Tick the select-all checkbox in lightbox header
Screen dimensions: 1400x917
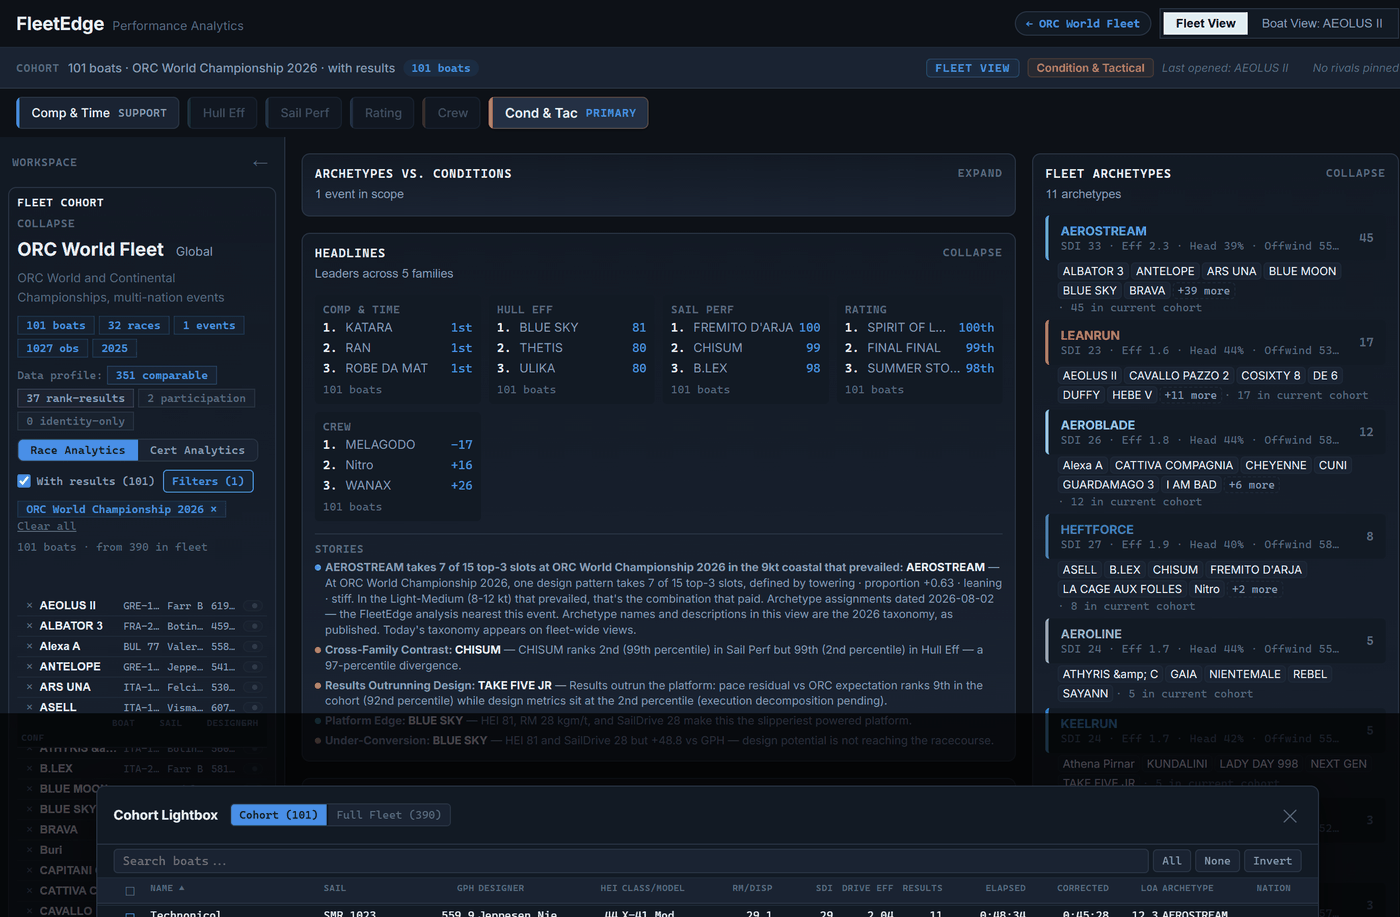[130, 890]
